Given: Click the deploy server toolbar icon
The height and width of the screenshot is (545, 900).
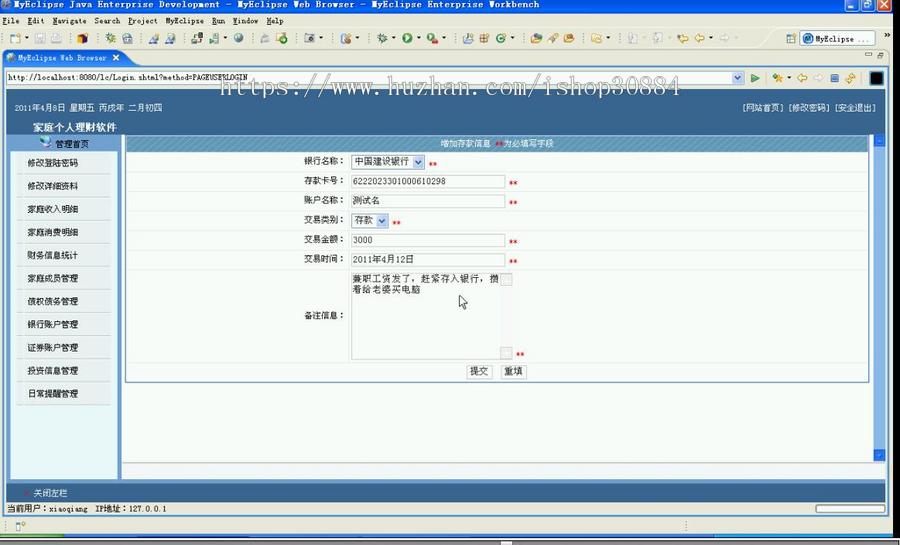Looking at the screenshot, I should (196, 38).
